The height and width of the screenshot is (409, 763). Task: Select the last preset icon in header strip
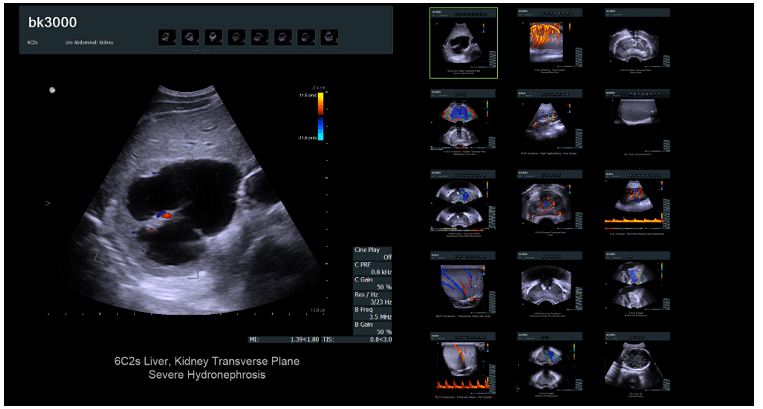(328, 37)
